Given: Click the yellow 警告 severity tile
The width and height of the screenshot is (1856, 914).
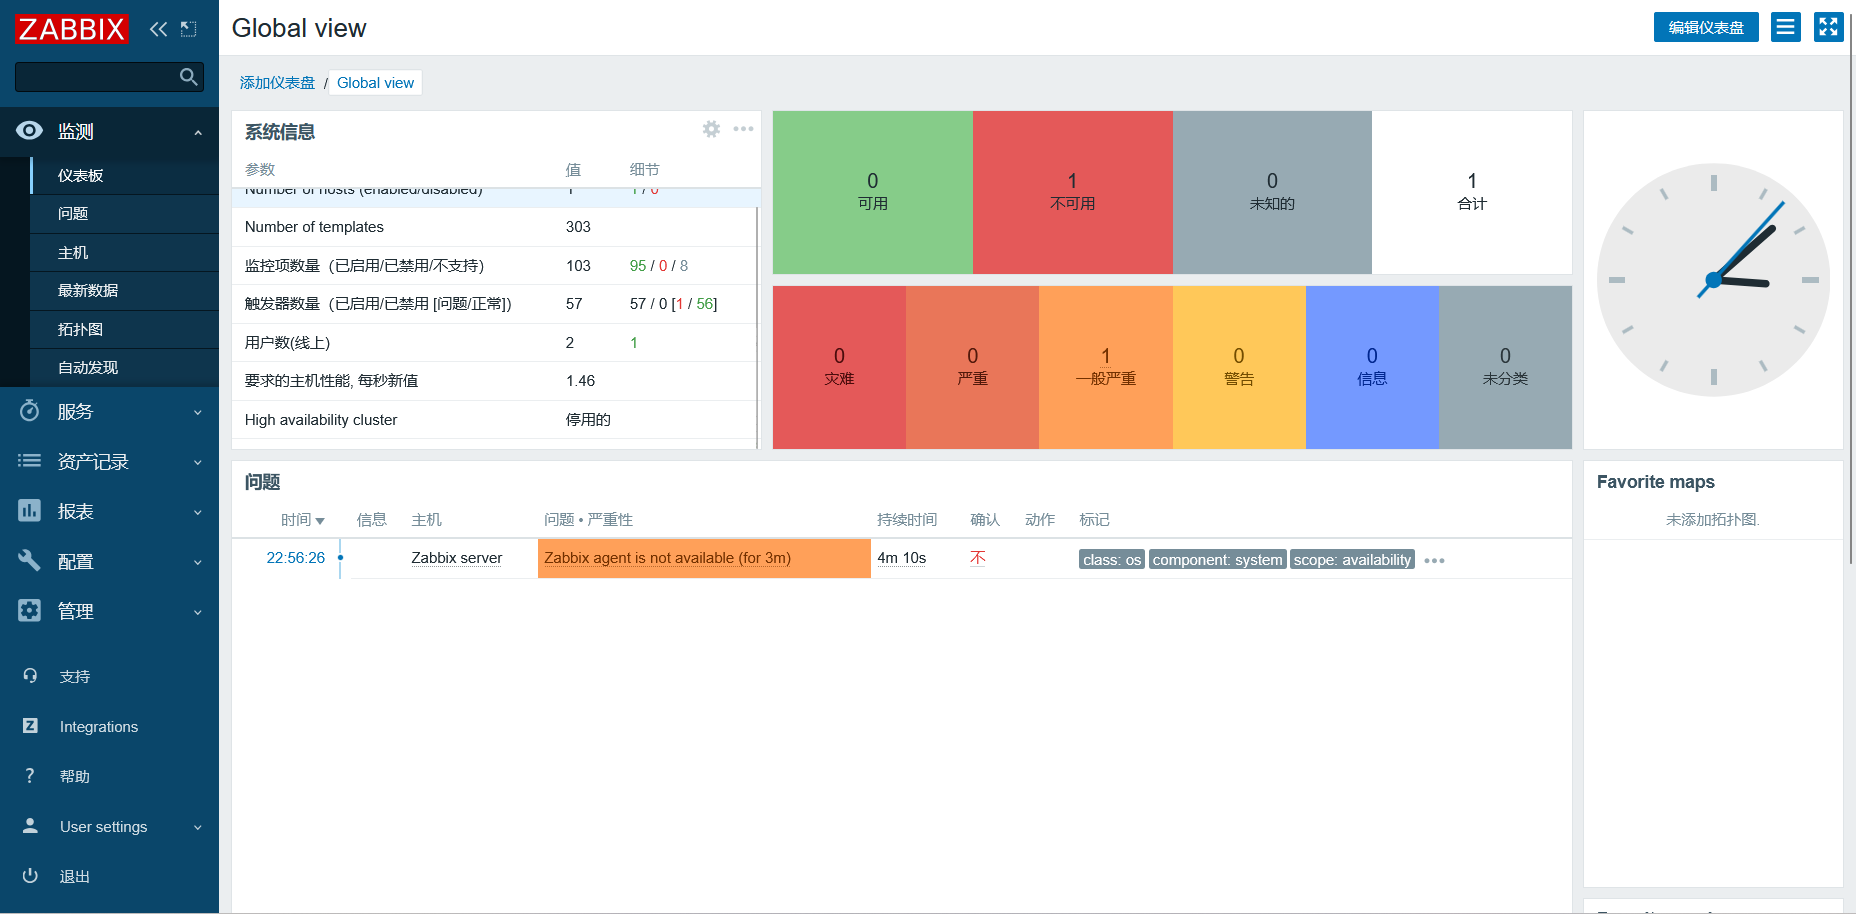Looking at the screenshot, I should 1239,367.
